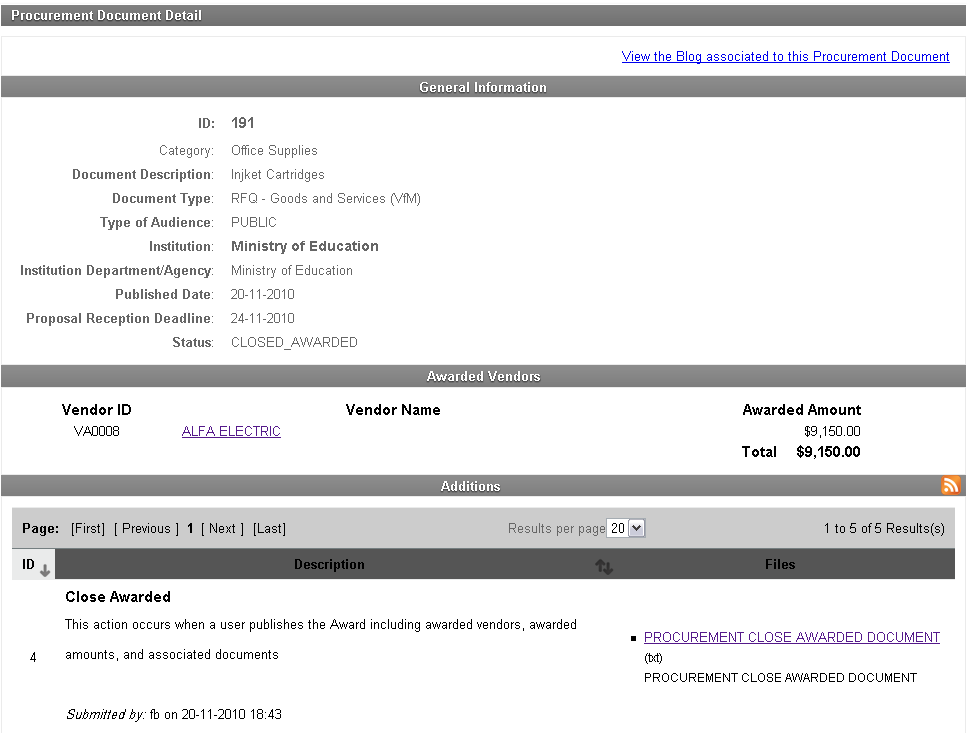Click the vendor ID VA0008 cell
This screenshot has height=733, width=968.
point(96,432)
